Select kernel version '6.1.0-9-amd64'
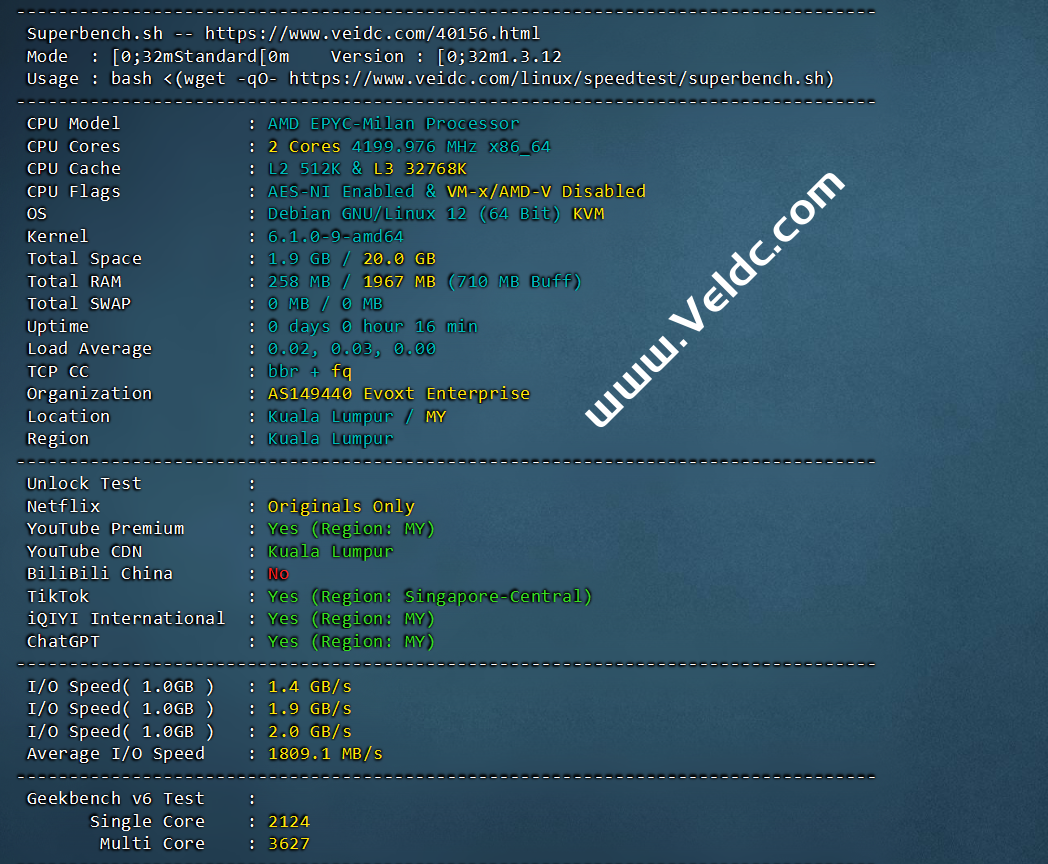 click(336, 237)
